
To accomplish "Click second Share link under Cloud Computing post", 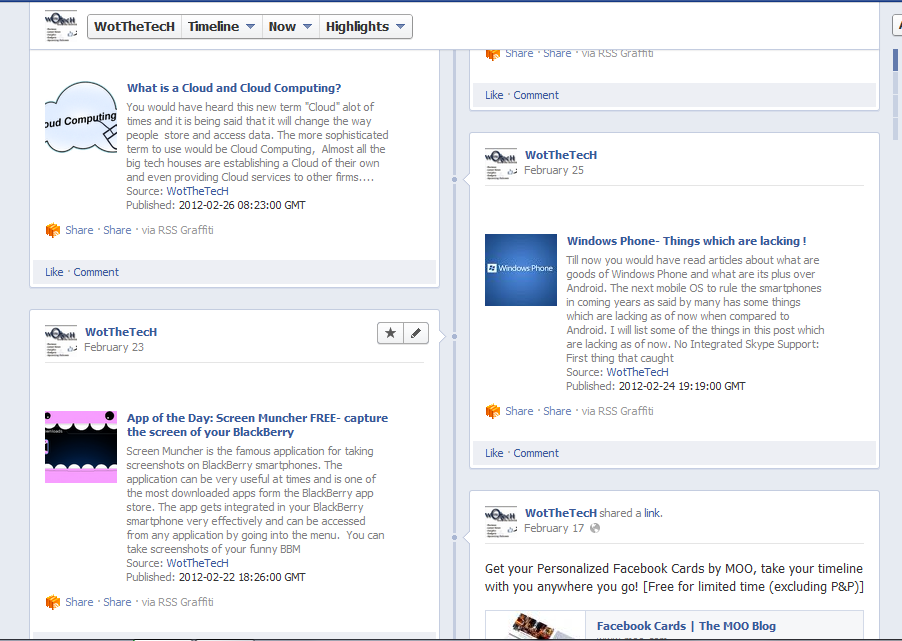I will pyautogui.click(x=117, y=230).
